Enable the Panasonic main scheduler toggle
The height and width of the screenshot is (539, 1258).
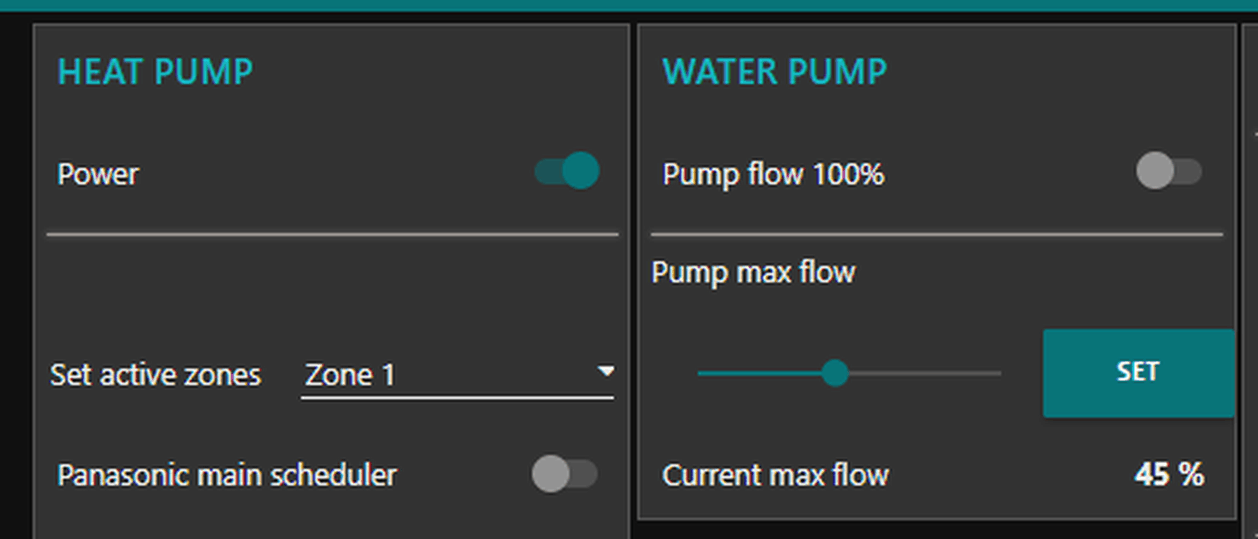point(564,474)
